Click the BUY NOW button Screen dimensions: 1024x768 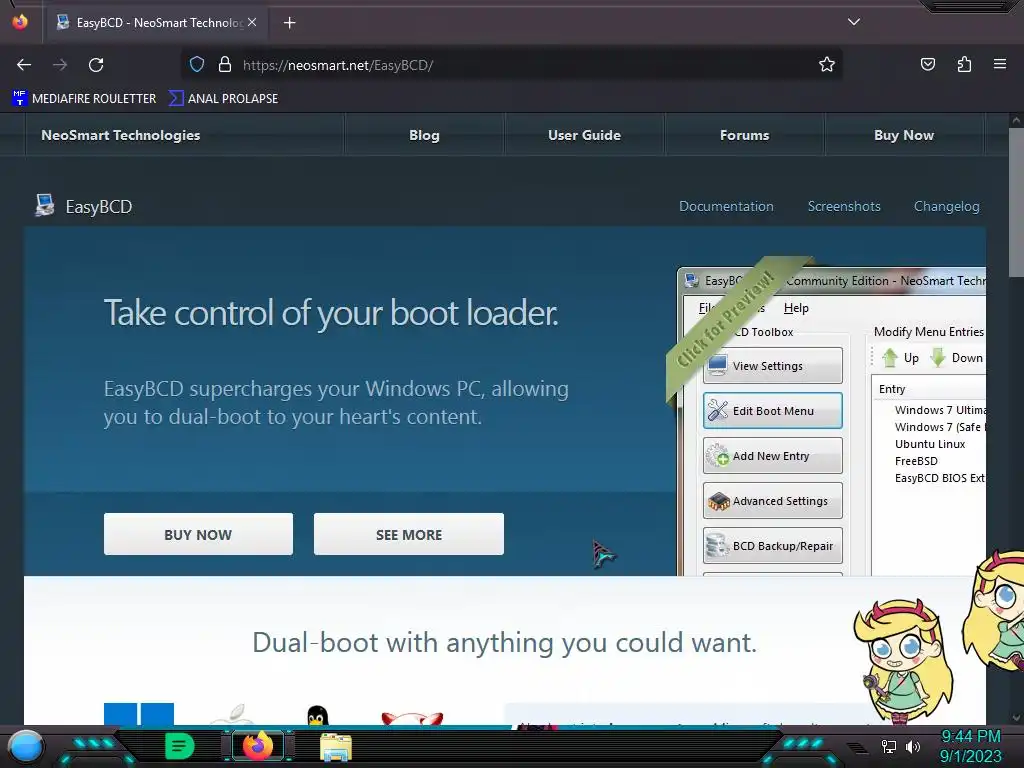pyautogui.click(x=198, y=534)
